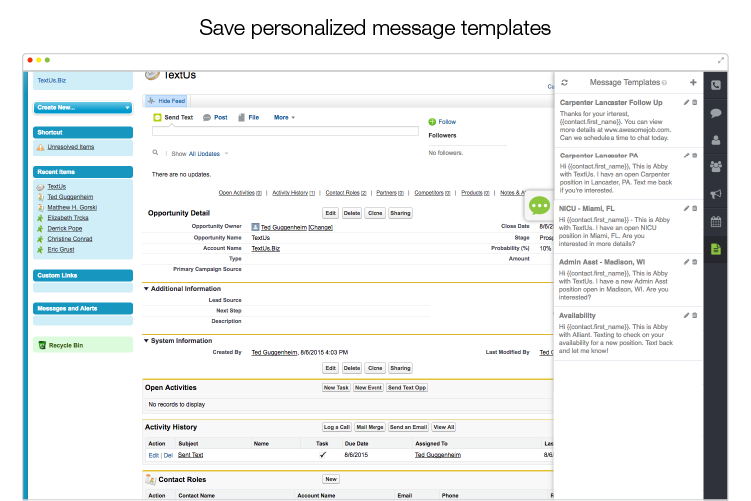Click the Sent Text activity subject link
Viewport: 751px width, 501px height.
tap(190, 455)
